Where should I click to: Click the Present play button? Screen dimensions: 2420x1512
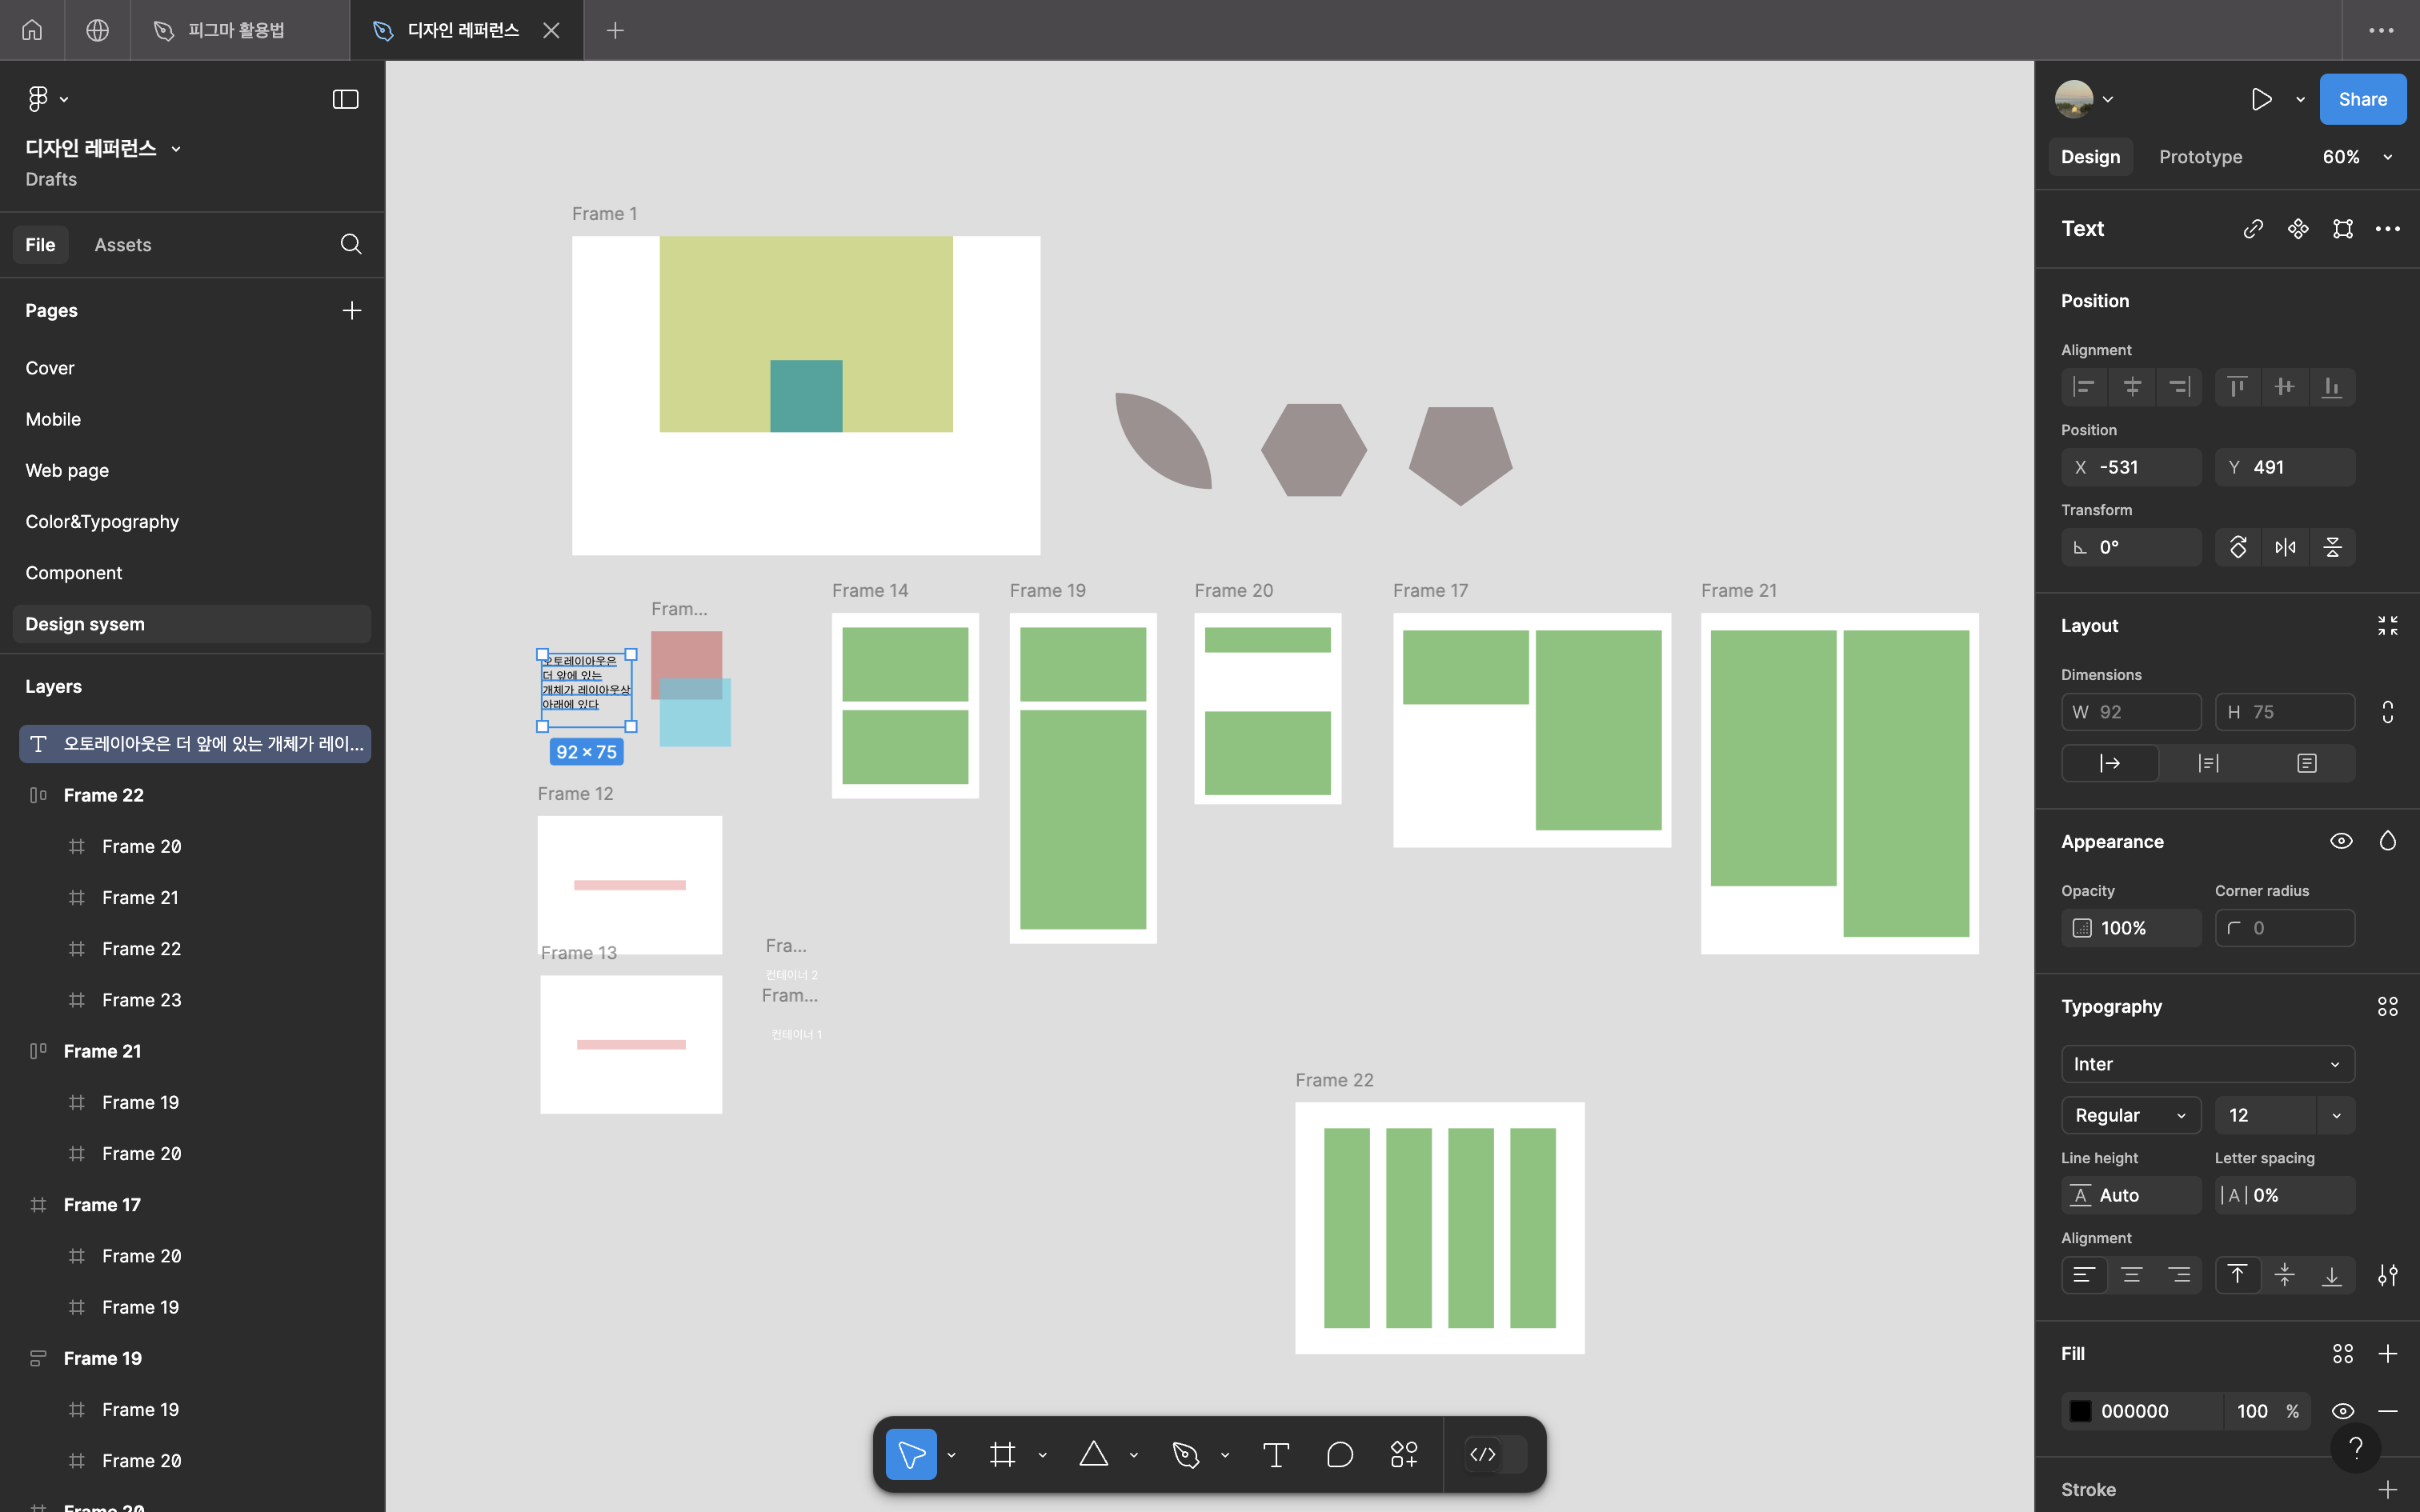point(2261,99)
